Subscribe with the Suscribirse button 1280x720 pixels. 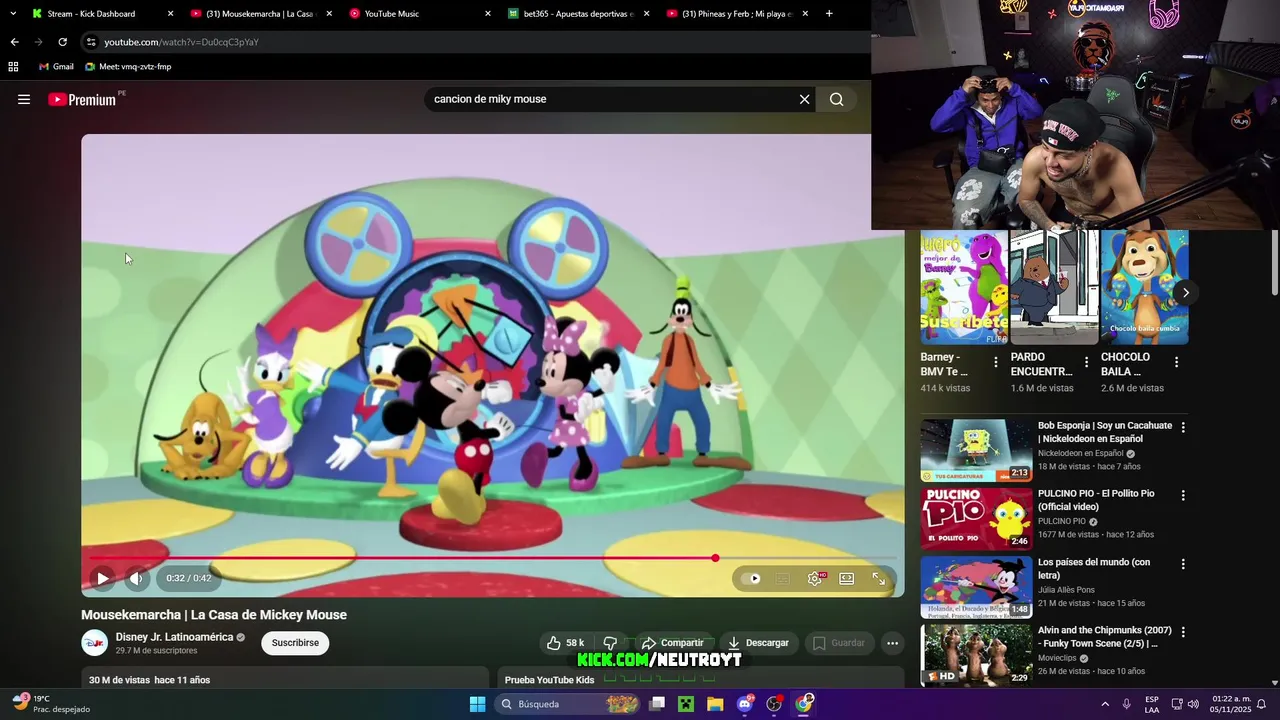pyautogui.click(x=295, y=643)
